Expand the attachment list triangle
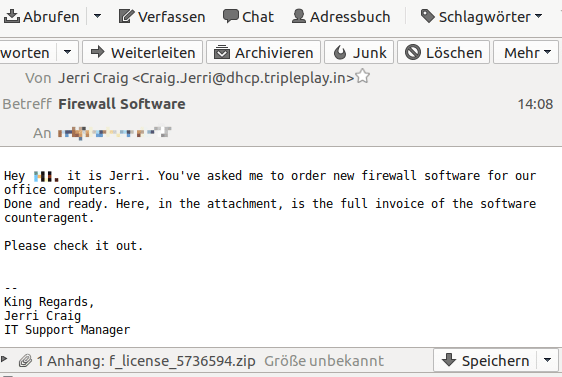 (x=4, y=359)
